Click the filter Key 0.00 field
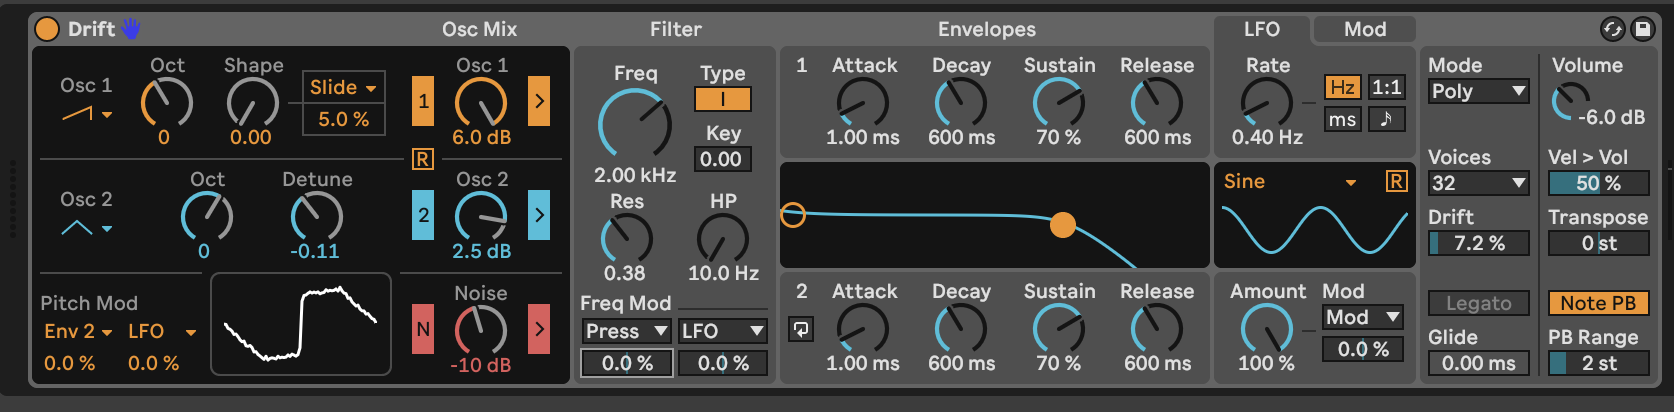 [723, 159]
